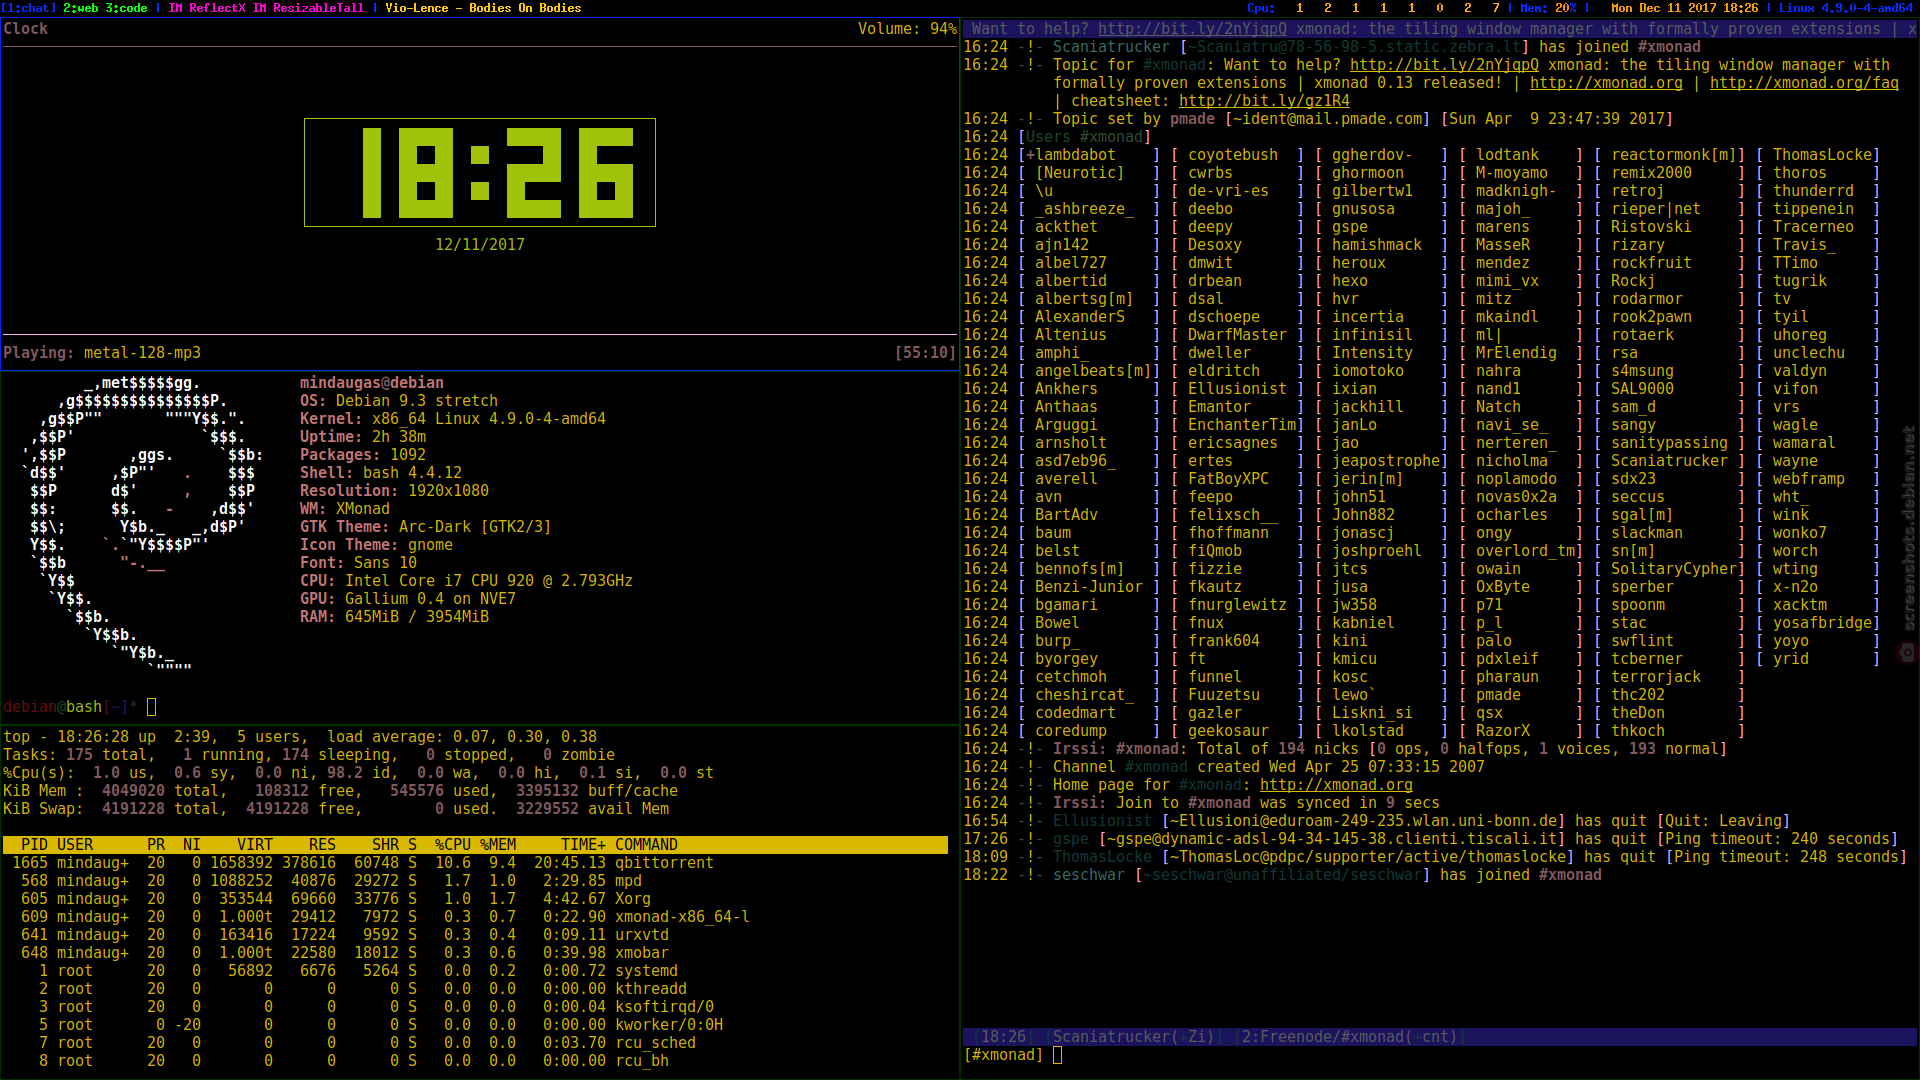Click the nick lkolstad in users list
This screenshot has width=1920, height=1080.
coord(1368,731)
